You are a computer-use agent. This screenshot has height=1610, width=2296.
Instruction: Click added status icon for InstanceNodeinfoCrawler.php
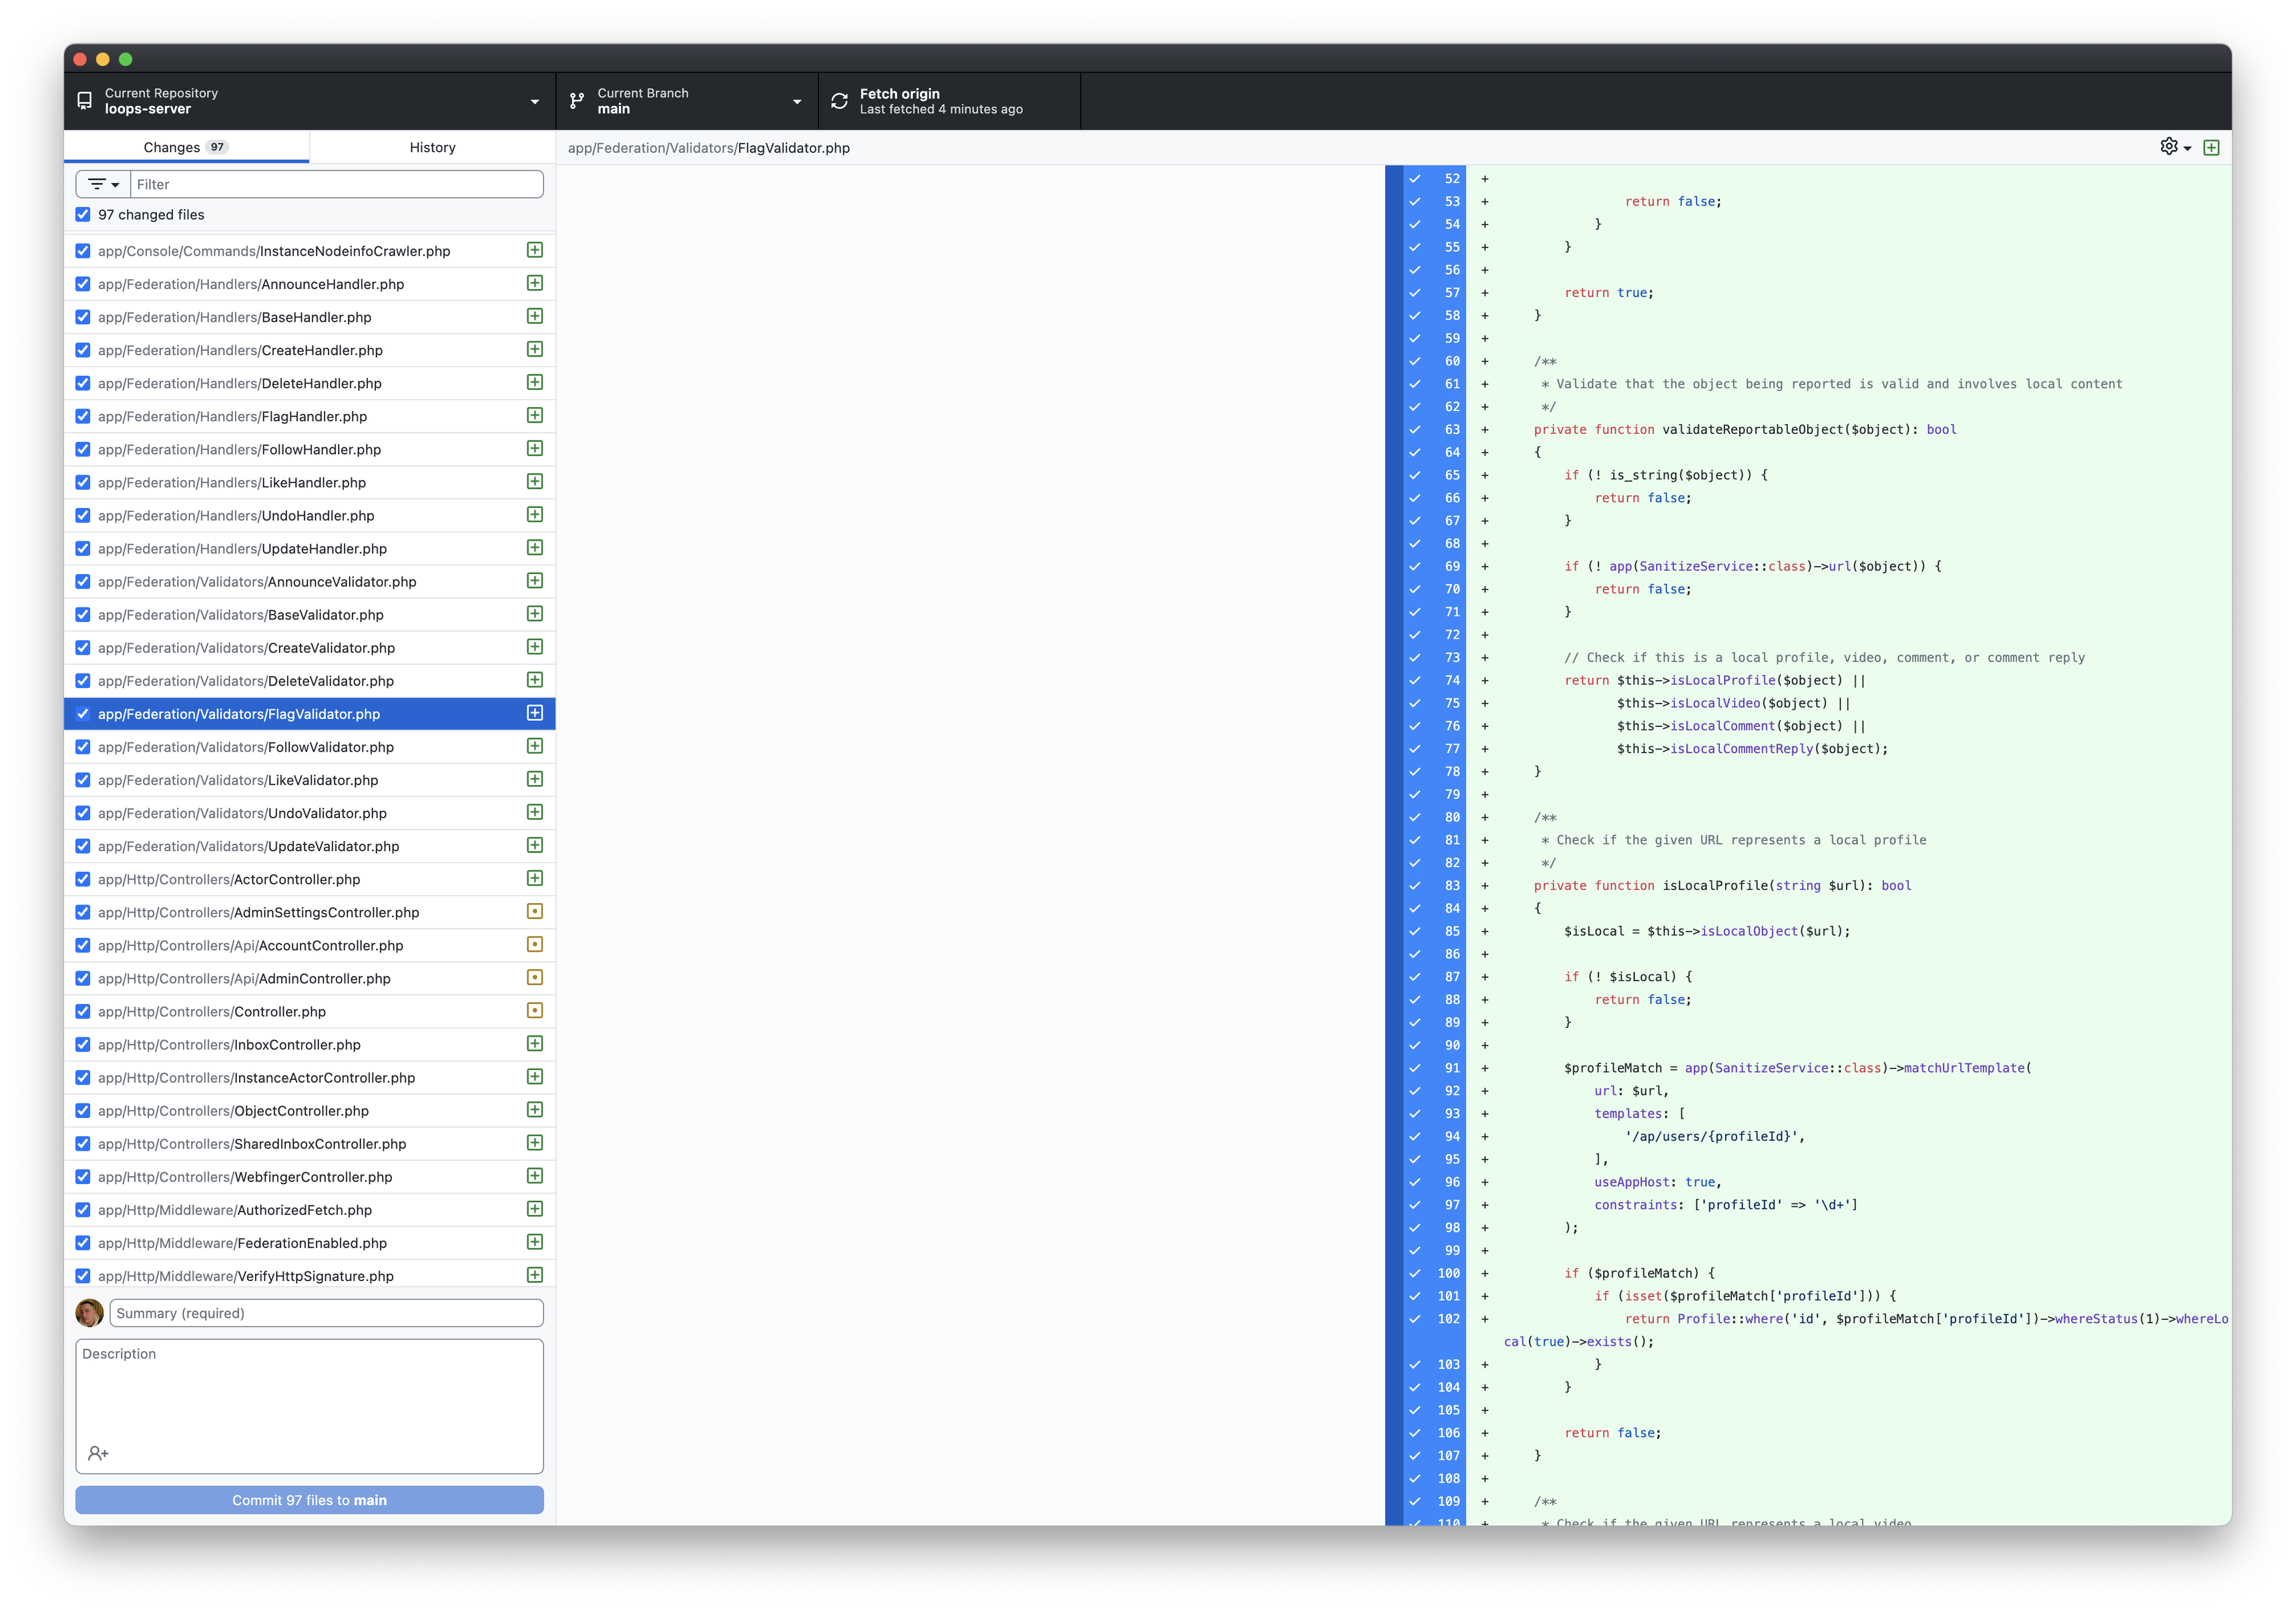535,250
